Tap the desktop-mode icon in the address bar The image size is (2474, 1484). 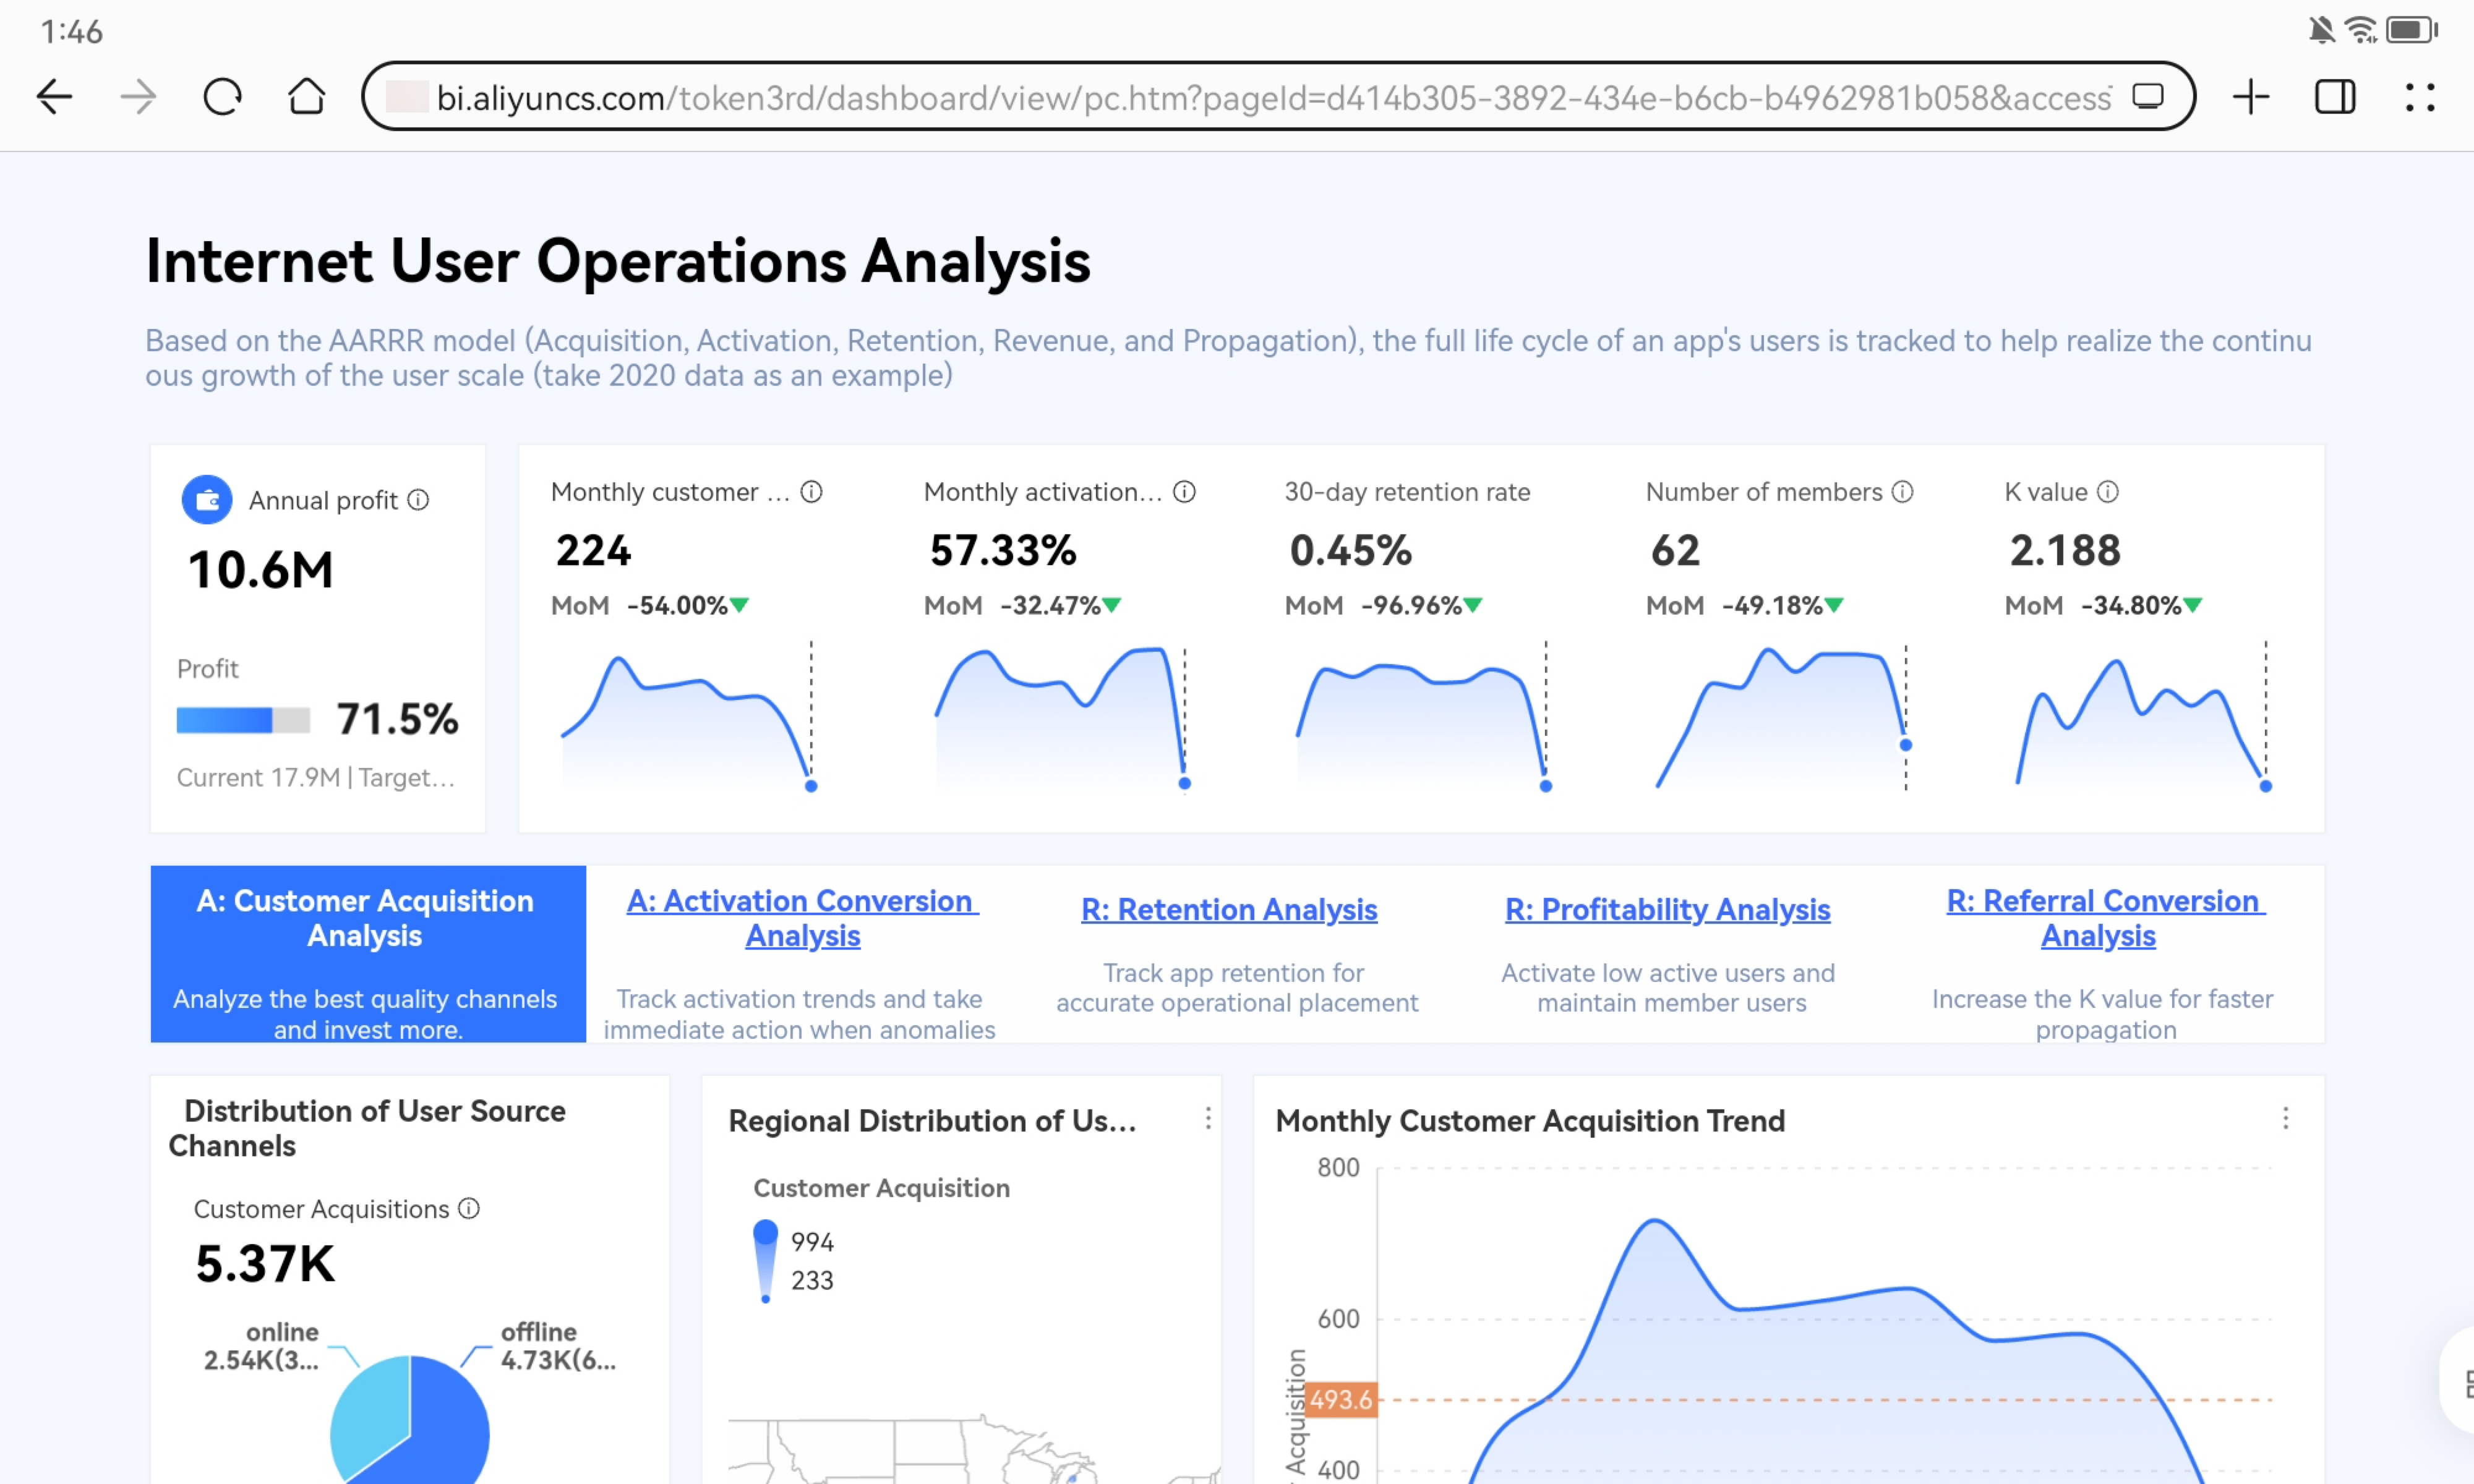coord(2148,97)
